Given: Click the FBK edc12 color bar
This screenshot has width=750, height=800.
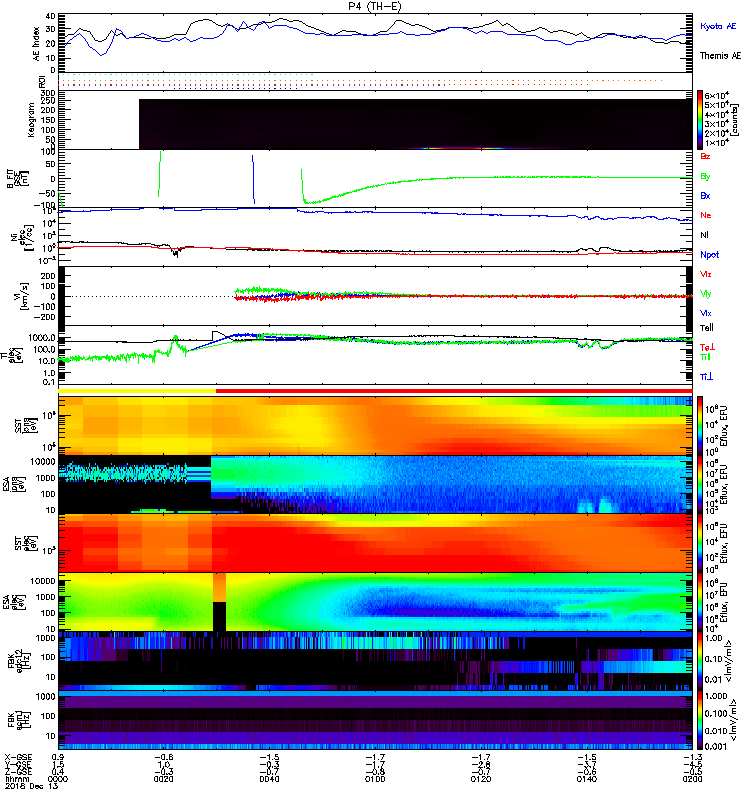Looking at the screenshot, I should [700, 661].
